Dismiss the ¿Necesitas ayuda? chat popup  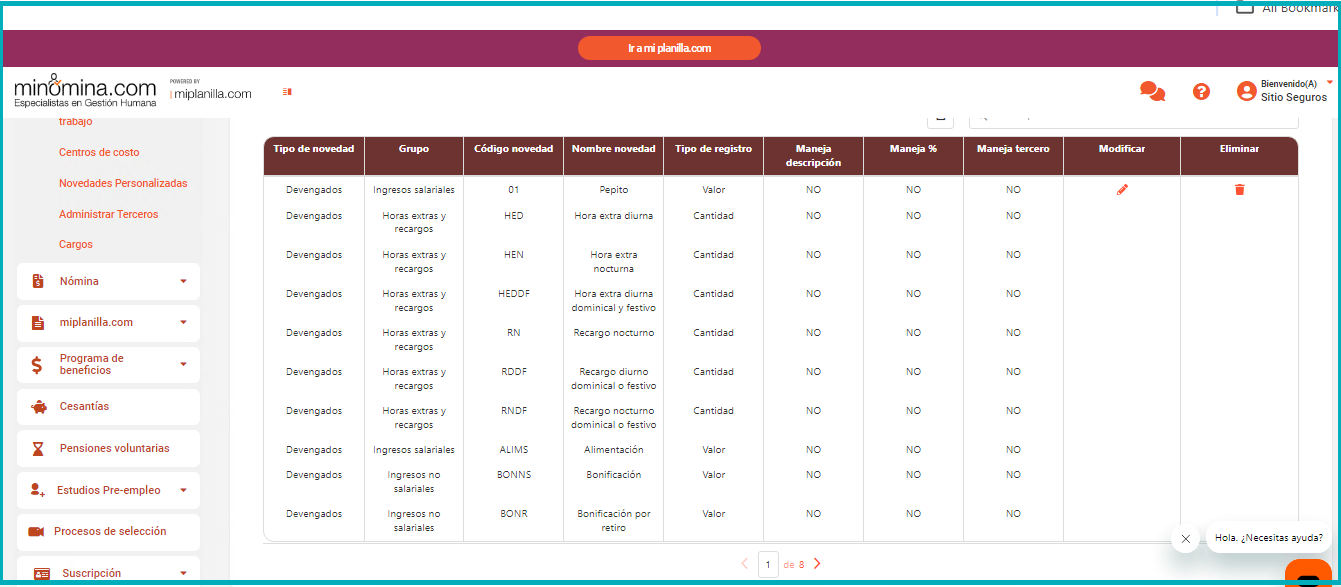click(1185, 539)
